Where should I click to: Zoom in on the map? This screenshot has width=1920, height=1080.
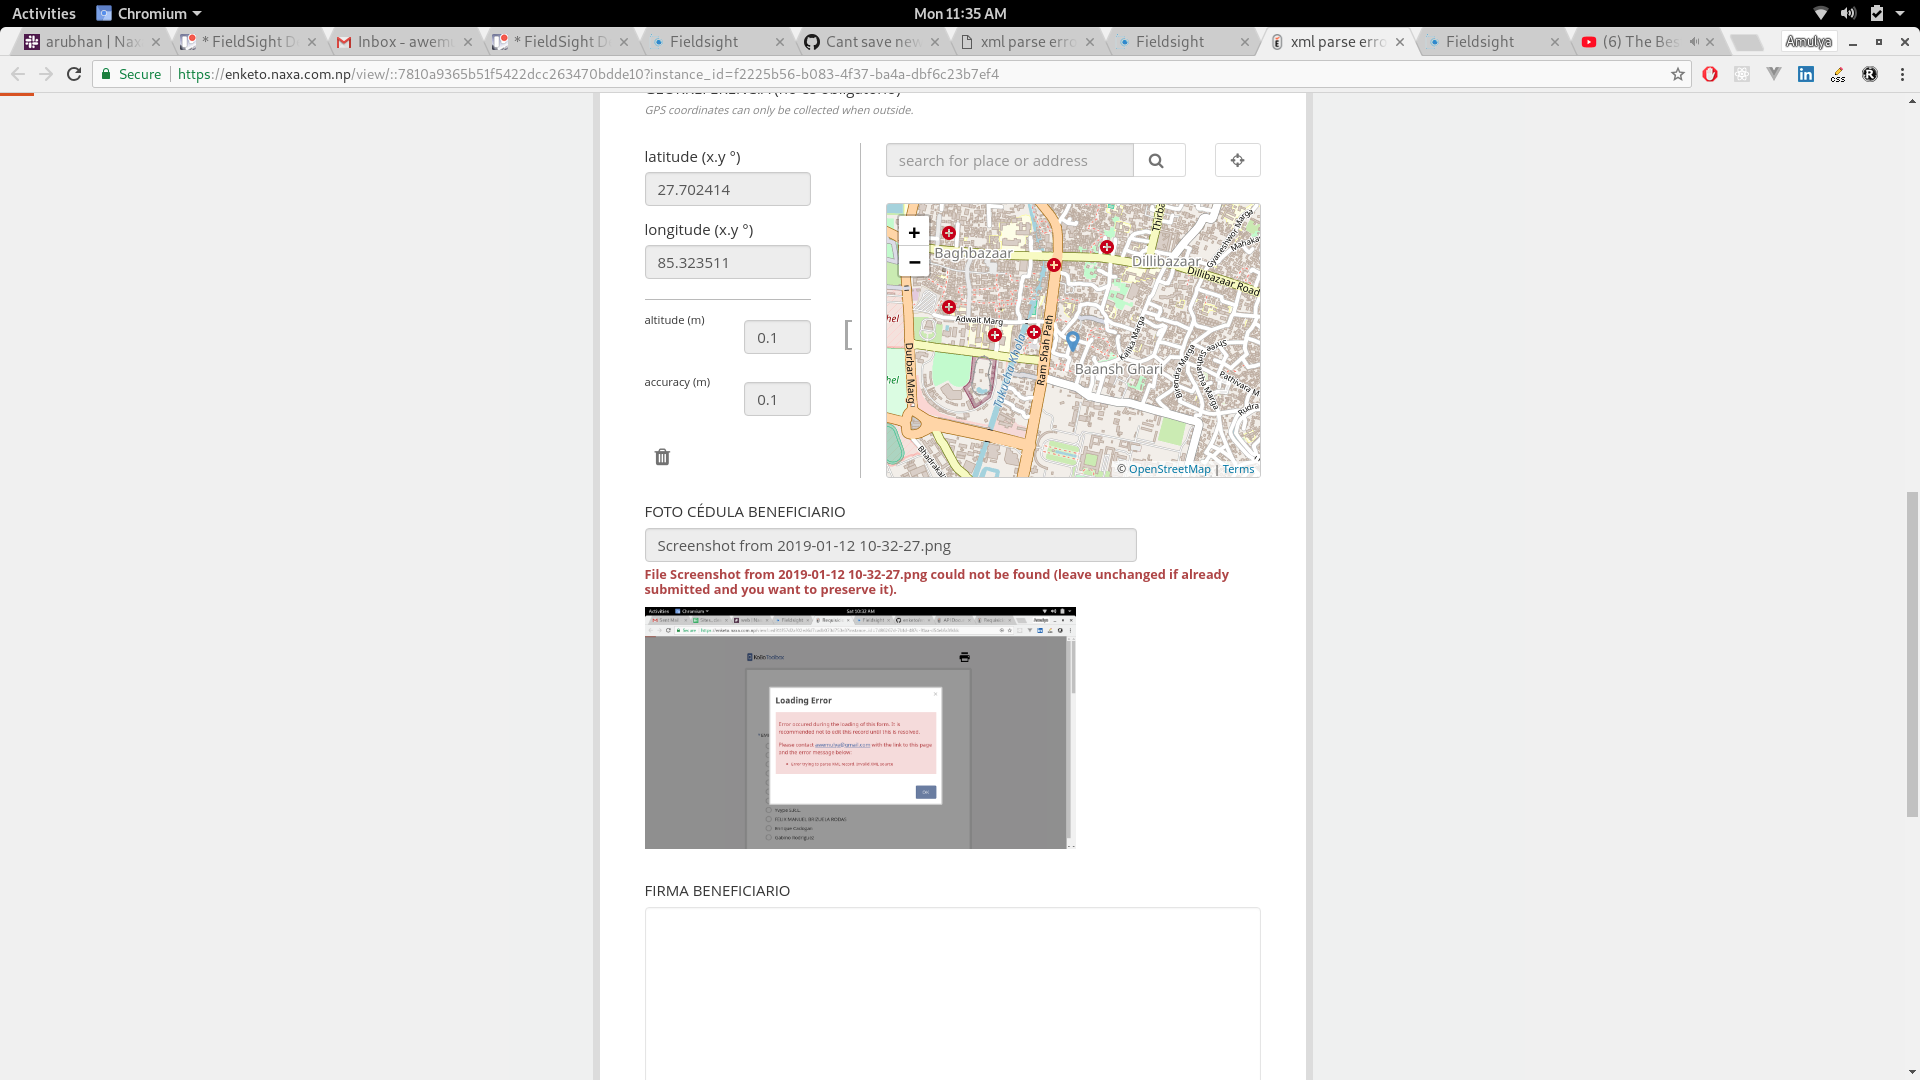[914, 232]
